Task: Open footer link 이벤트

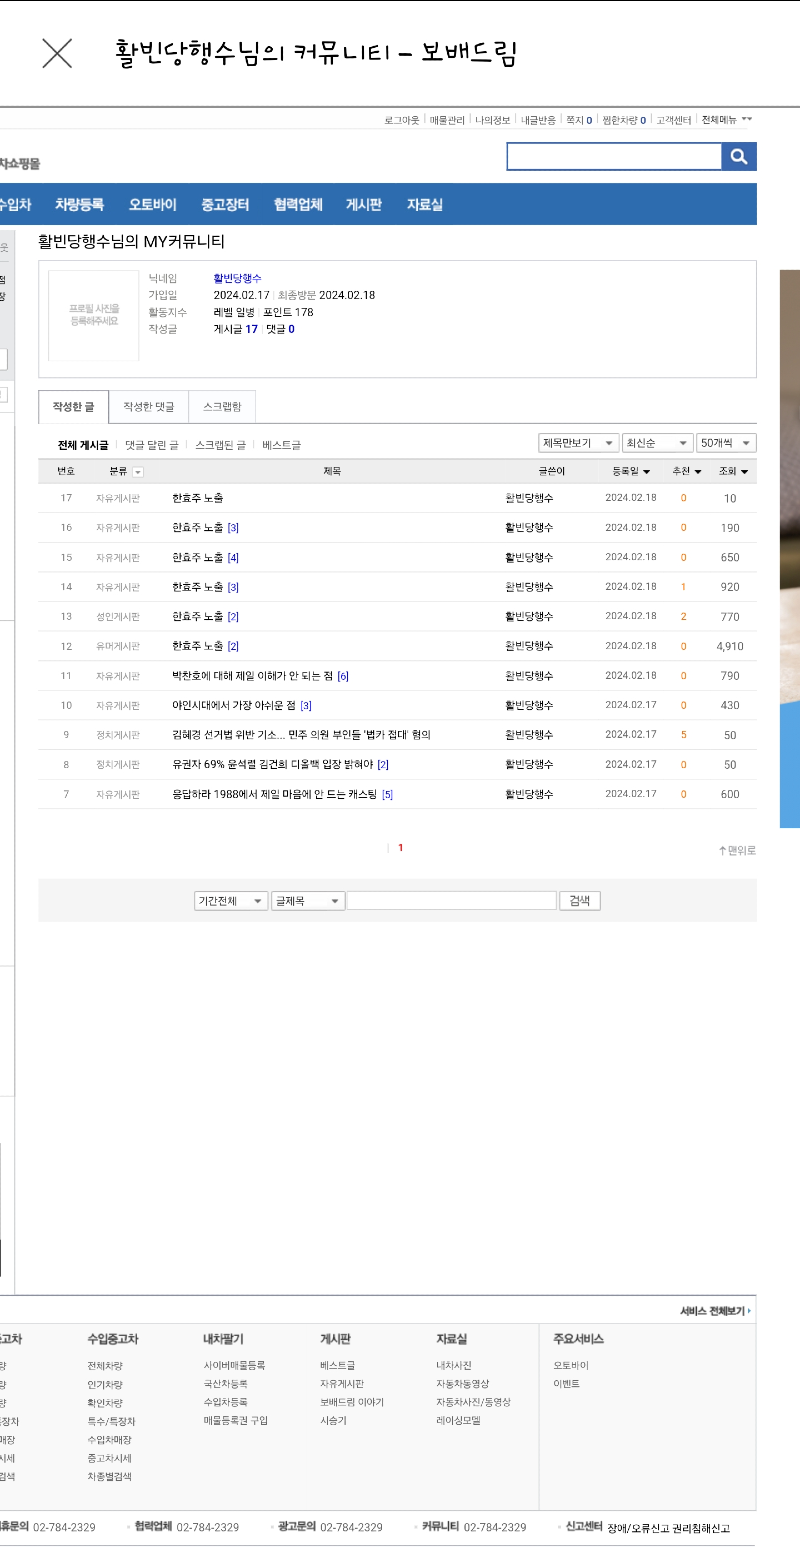Action: pos(566,1384)
